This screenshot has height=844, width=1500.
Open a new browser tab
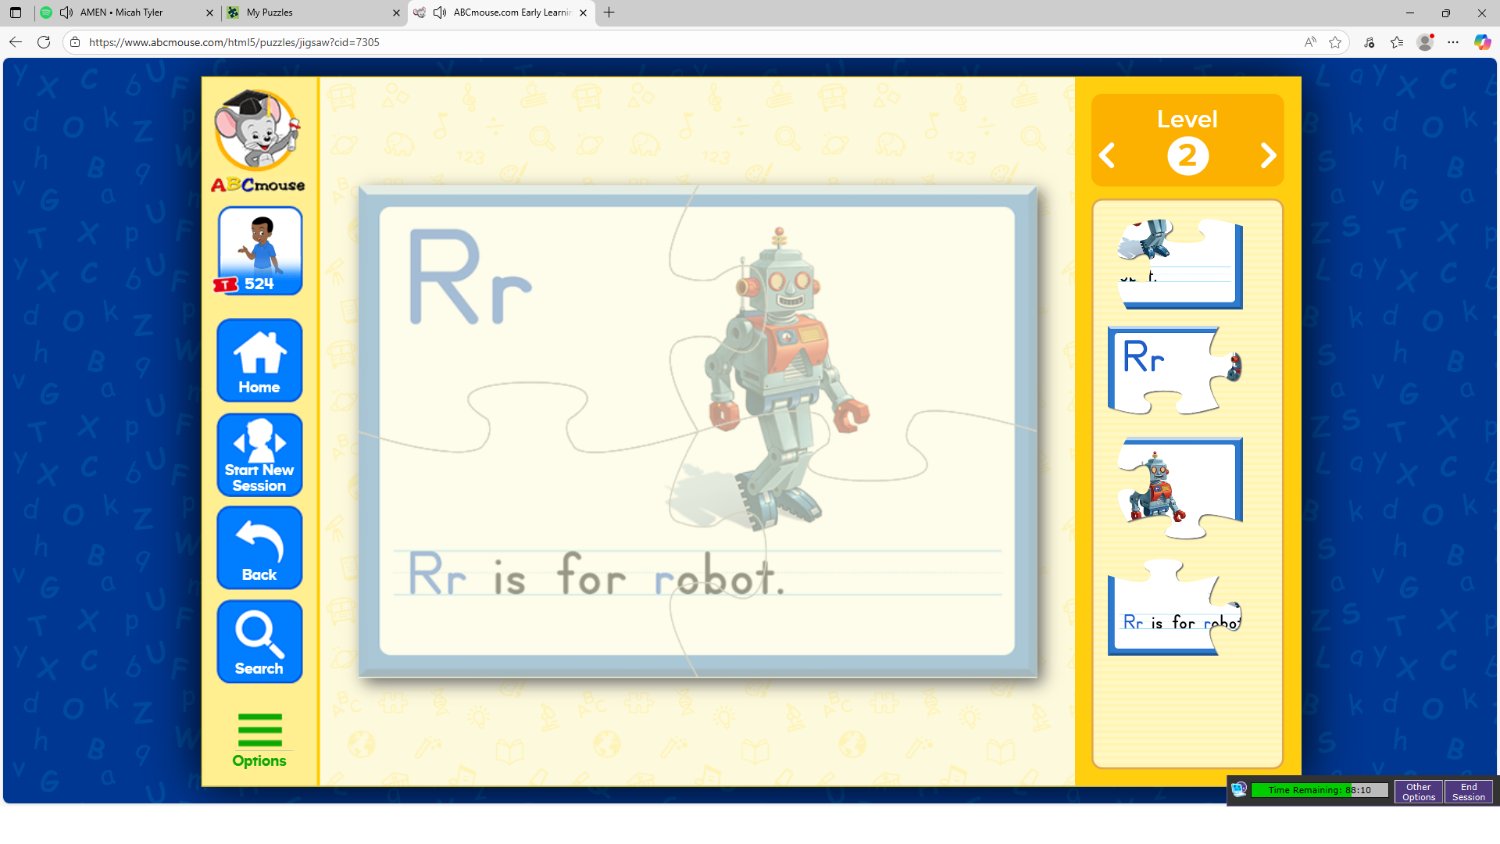pyautogui.click(x=609, y=13)
